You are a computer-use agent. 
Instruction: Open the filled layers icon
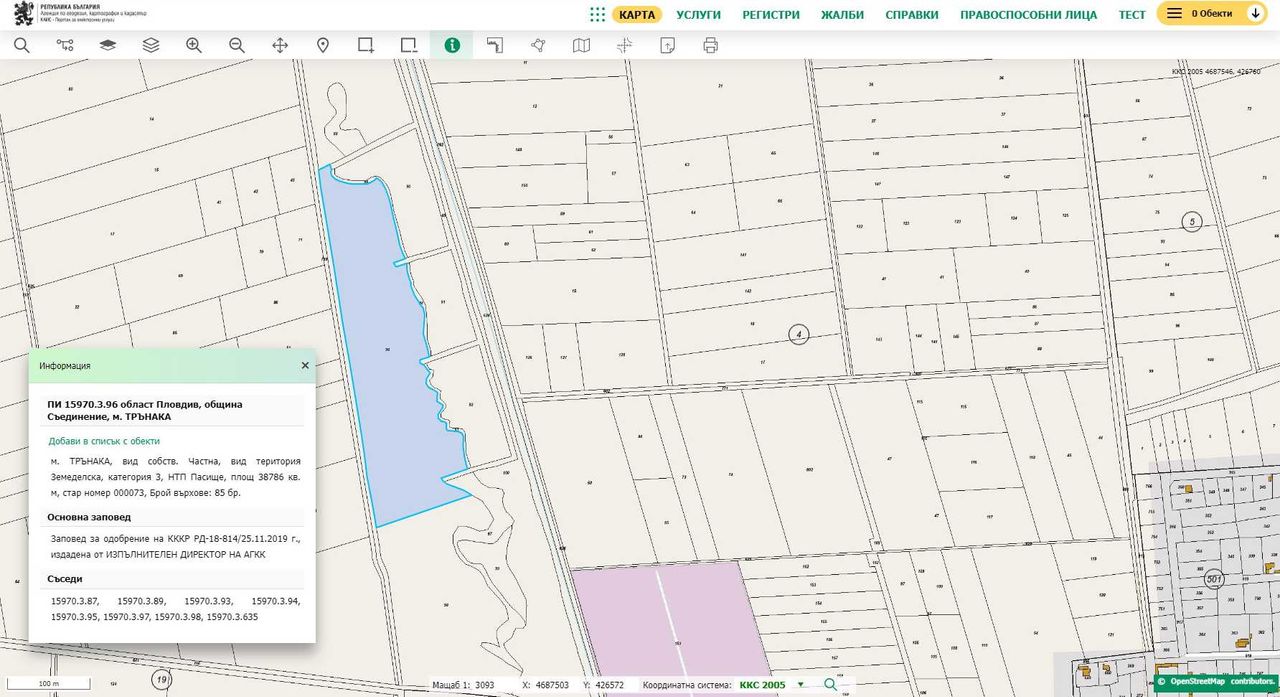108,45
